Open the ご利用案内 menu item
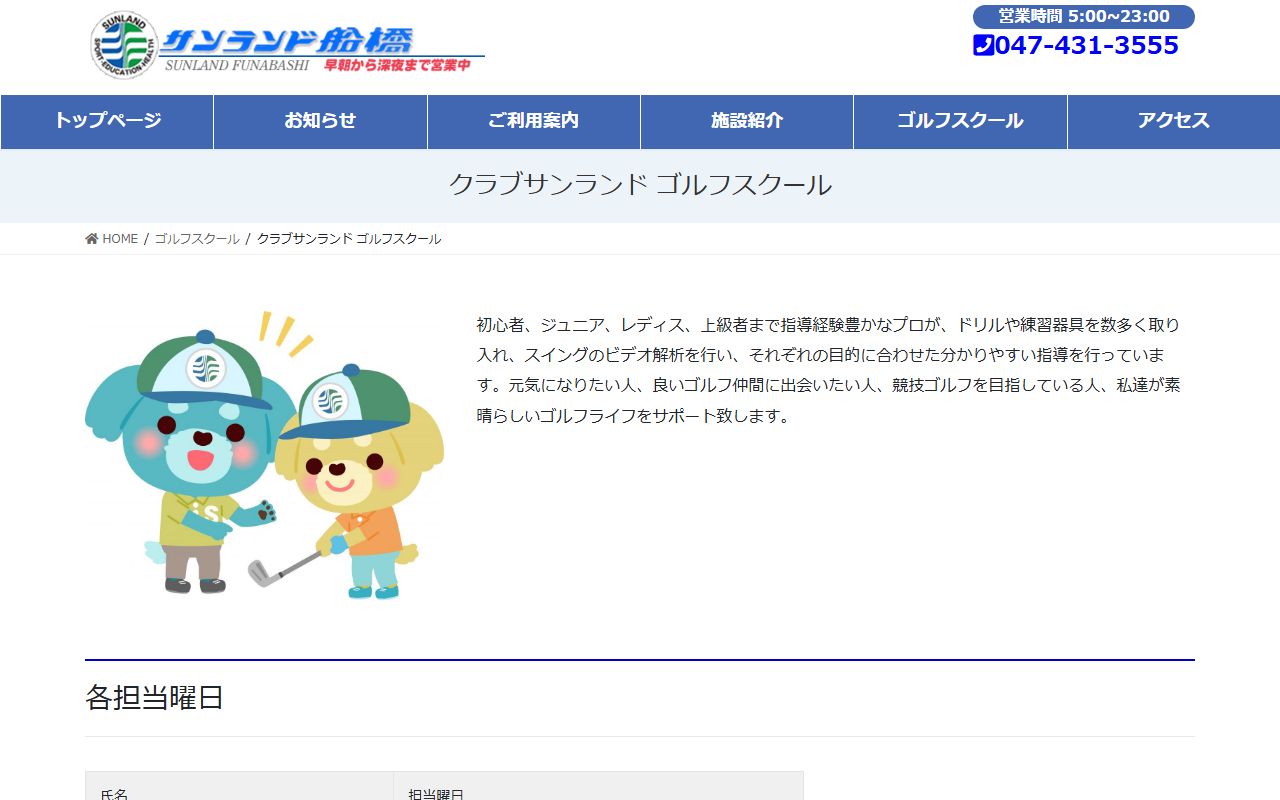This screenshot has width=1280, height=800. (534, 121)
